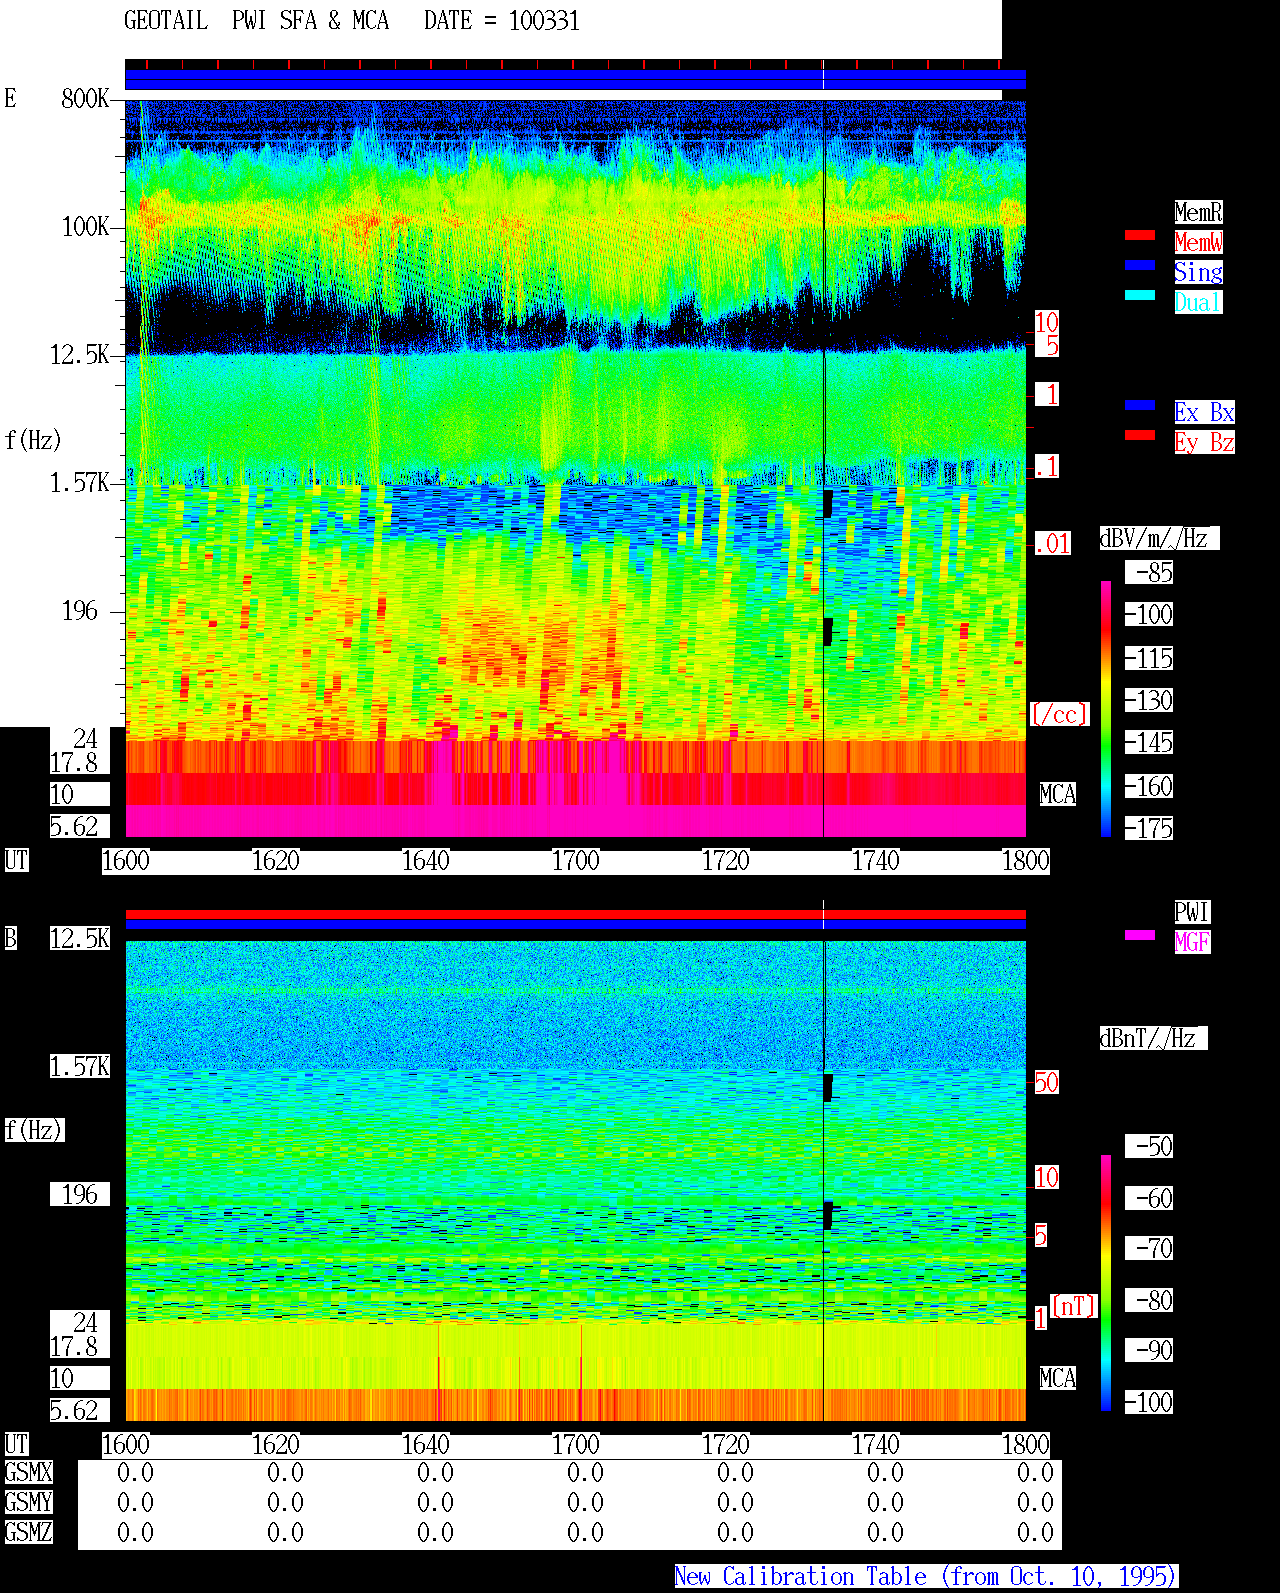Click the 800K frequency label
Viewport: 1280px width, 1593px height.
click(x=85, y=99)
